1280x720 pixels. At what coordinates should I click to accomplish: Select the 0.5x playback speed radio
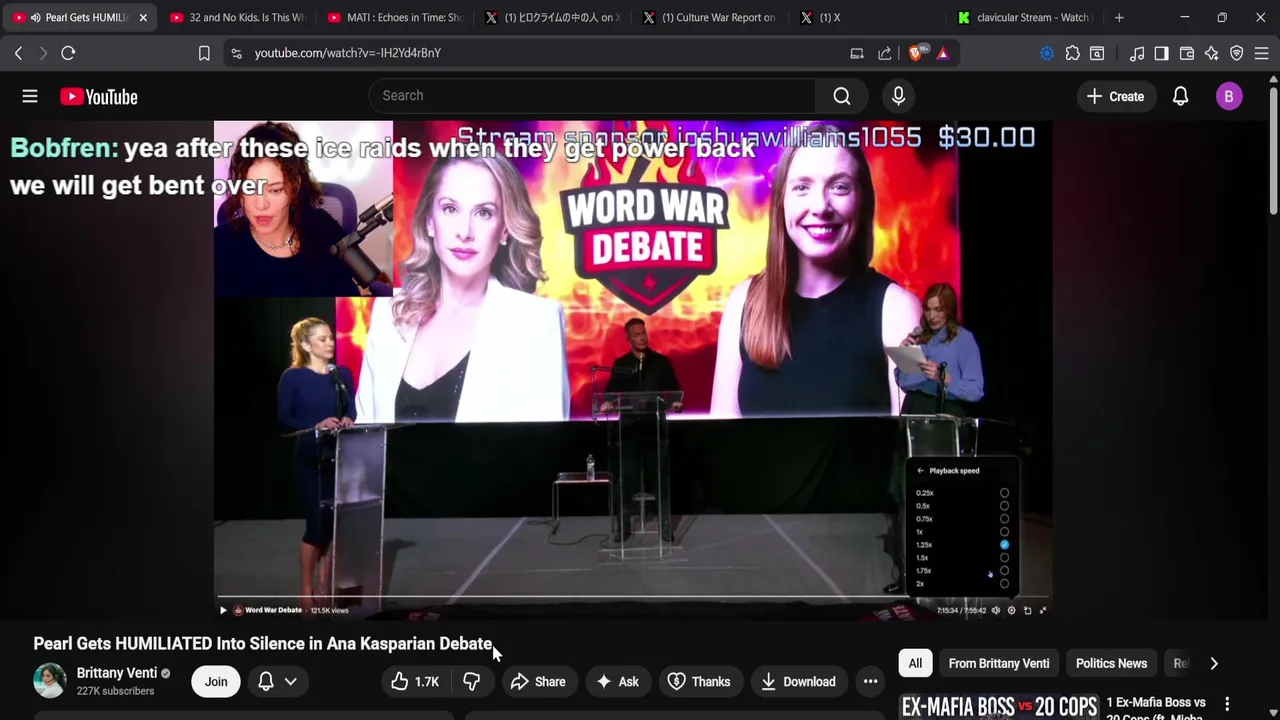coord(1004,506)
